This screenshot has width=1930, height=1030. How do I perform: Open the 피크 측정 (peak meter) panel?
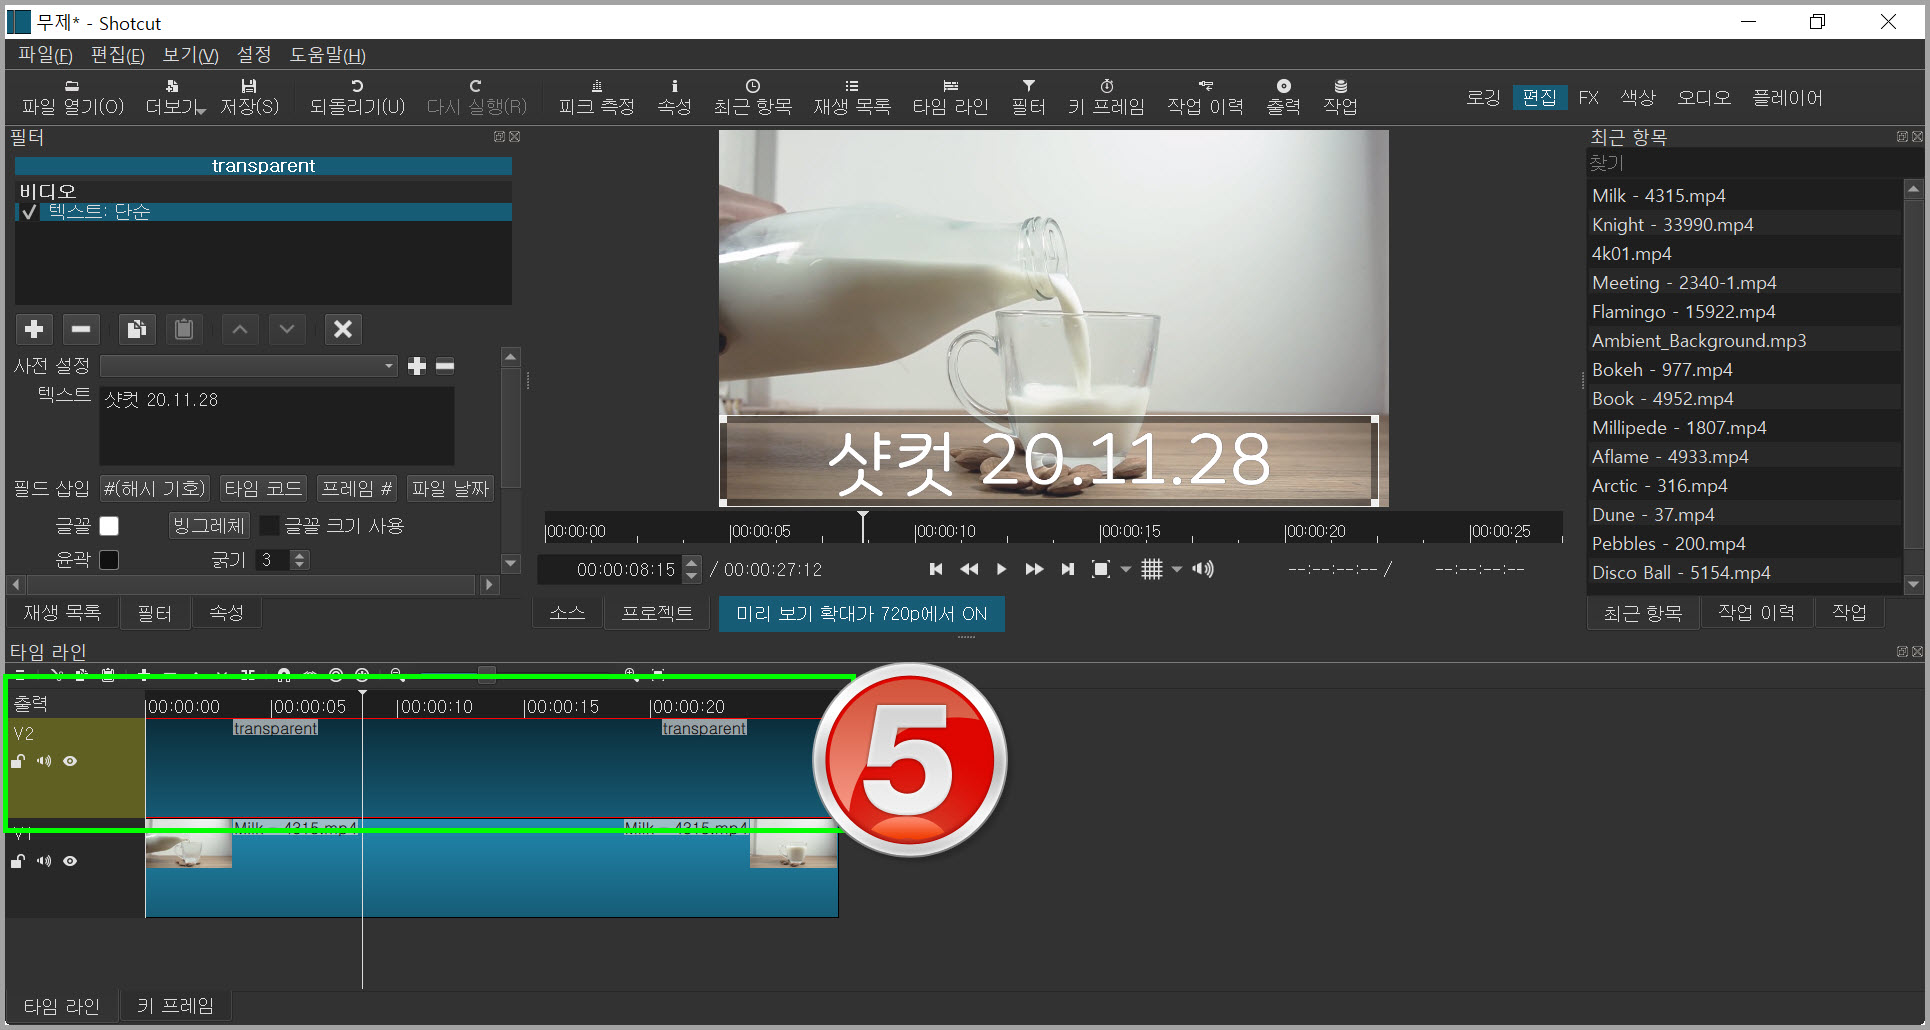pos(596,97)
